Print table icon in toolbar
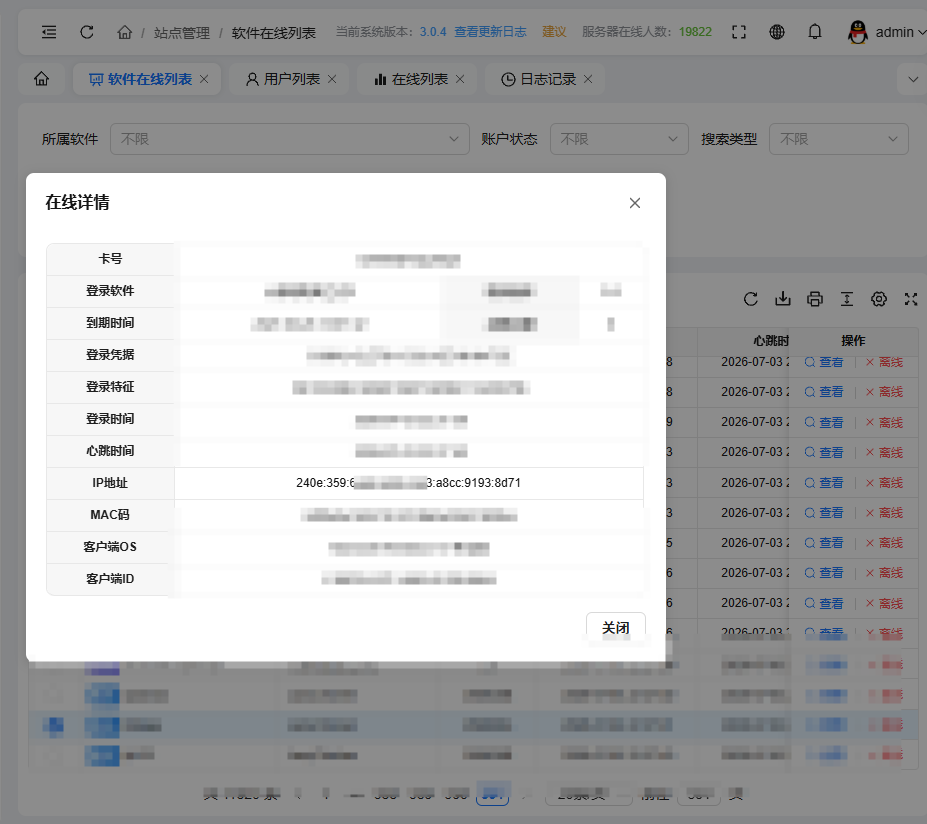Image resolution: width=927 pixels, height=824 pixels. pyautogui.click(x=815, y=299)
